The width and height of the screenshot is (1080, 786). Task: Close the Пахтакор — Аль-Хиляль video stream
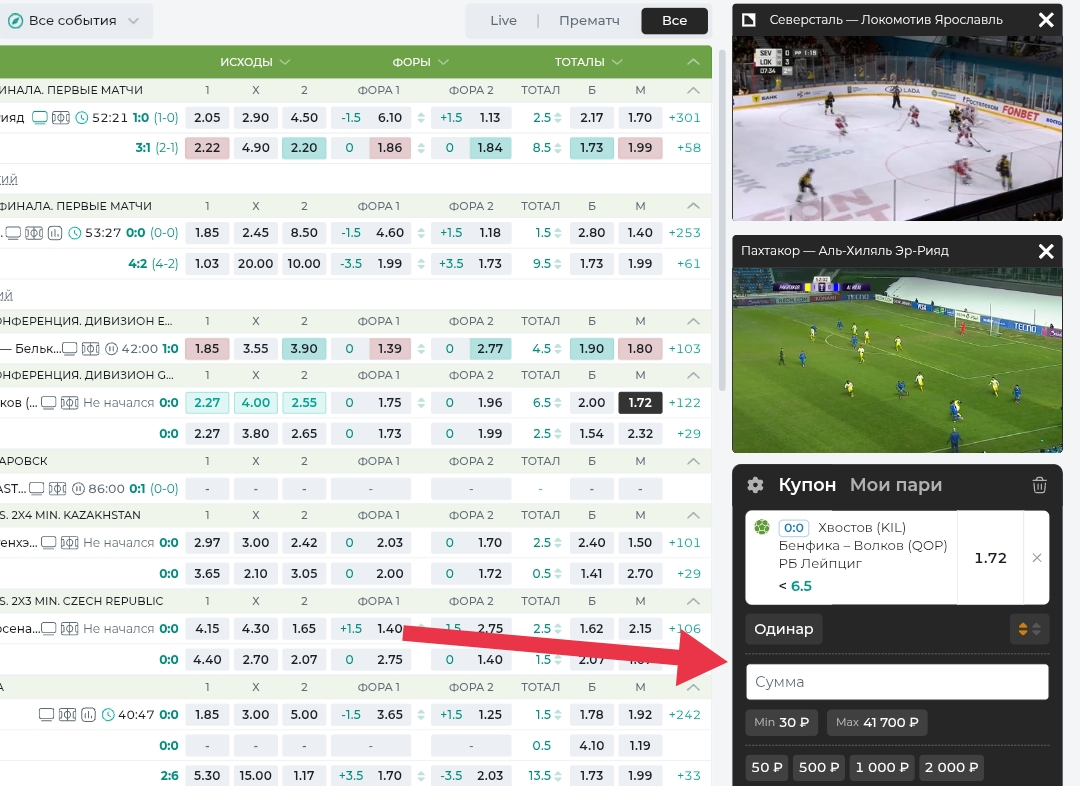point(1046,251)
